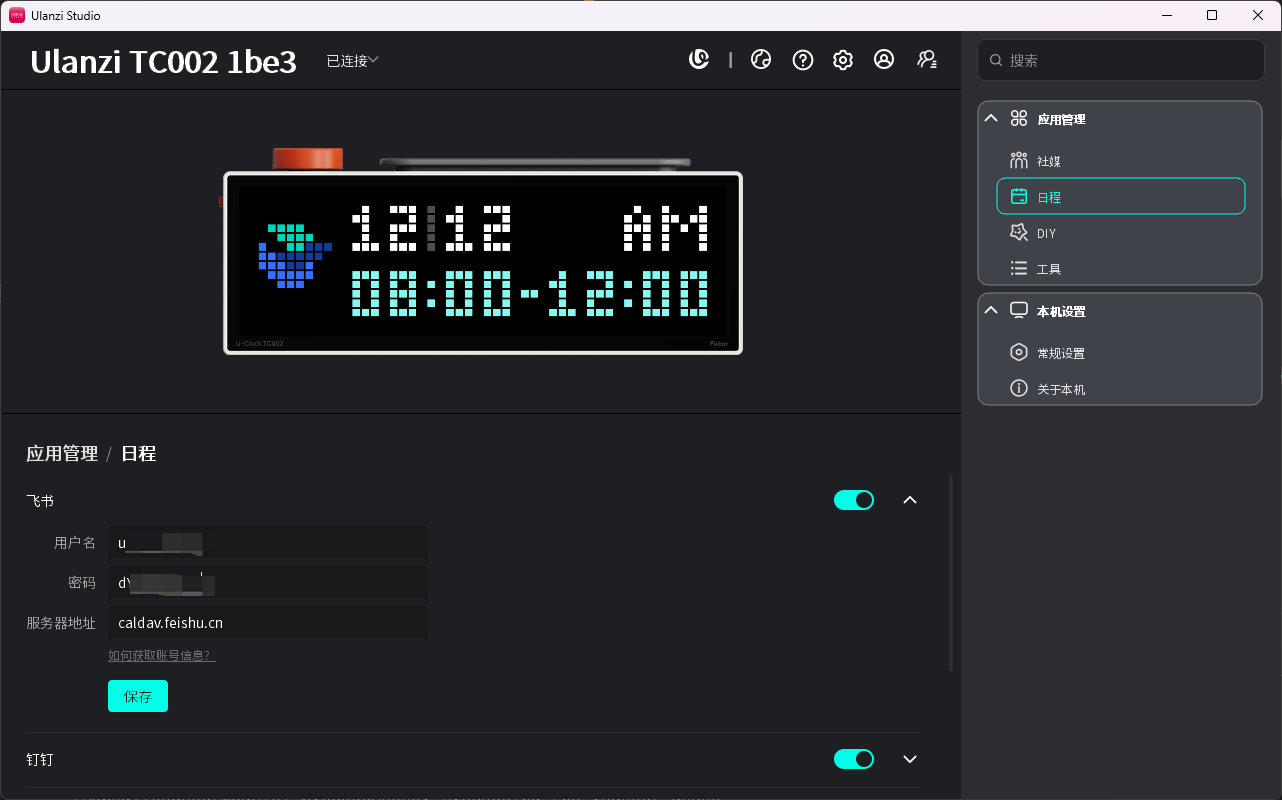Open 关于本机 info page
1282x800 pixels.
coord(1120,389)
